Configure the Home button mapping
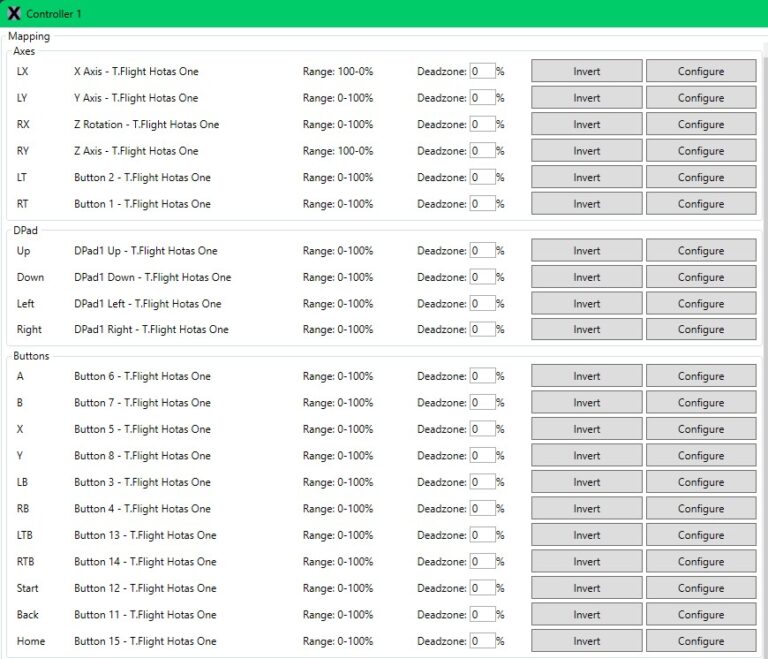 [700, 641]
